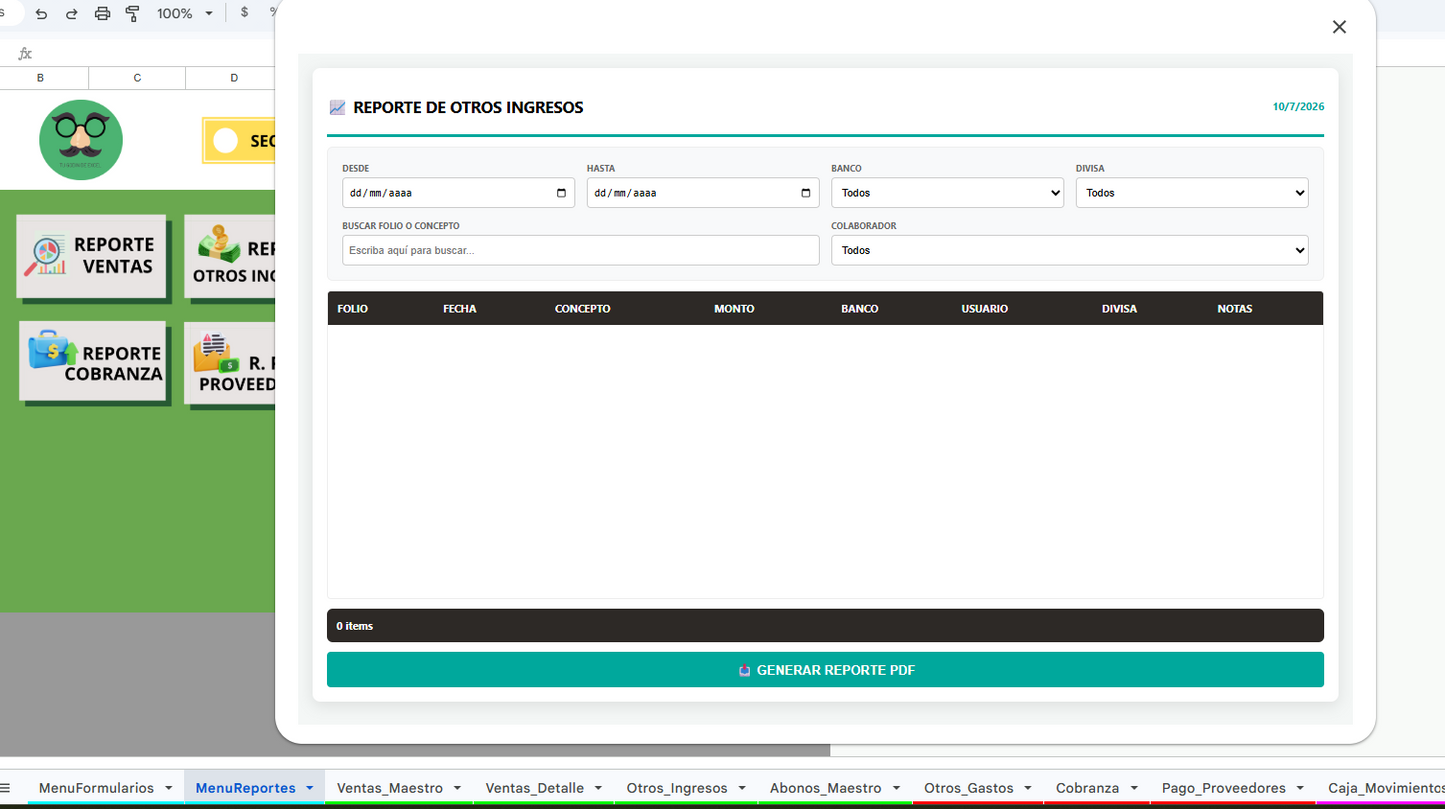Switch to Cobranza sheet tab
This screenshot has height=809, width=1445.
[x=1087, y=788]
